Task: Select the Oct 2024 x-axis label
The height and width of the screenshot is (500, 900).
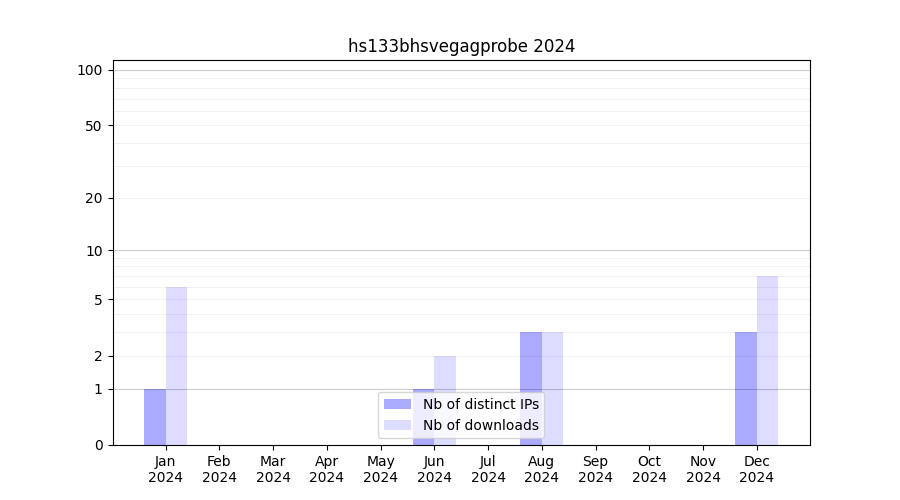Action: pyautogui.click(x=649, y=469)
